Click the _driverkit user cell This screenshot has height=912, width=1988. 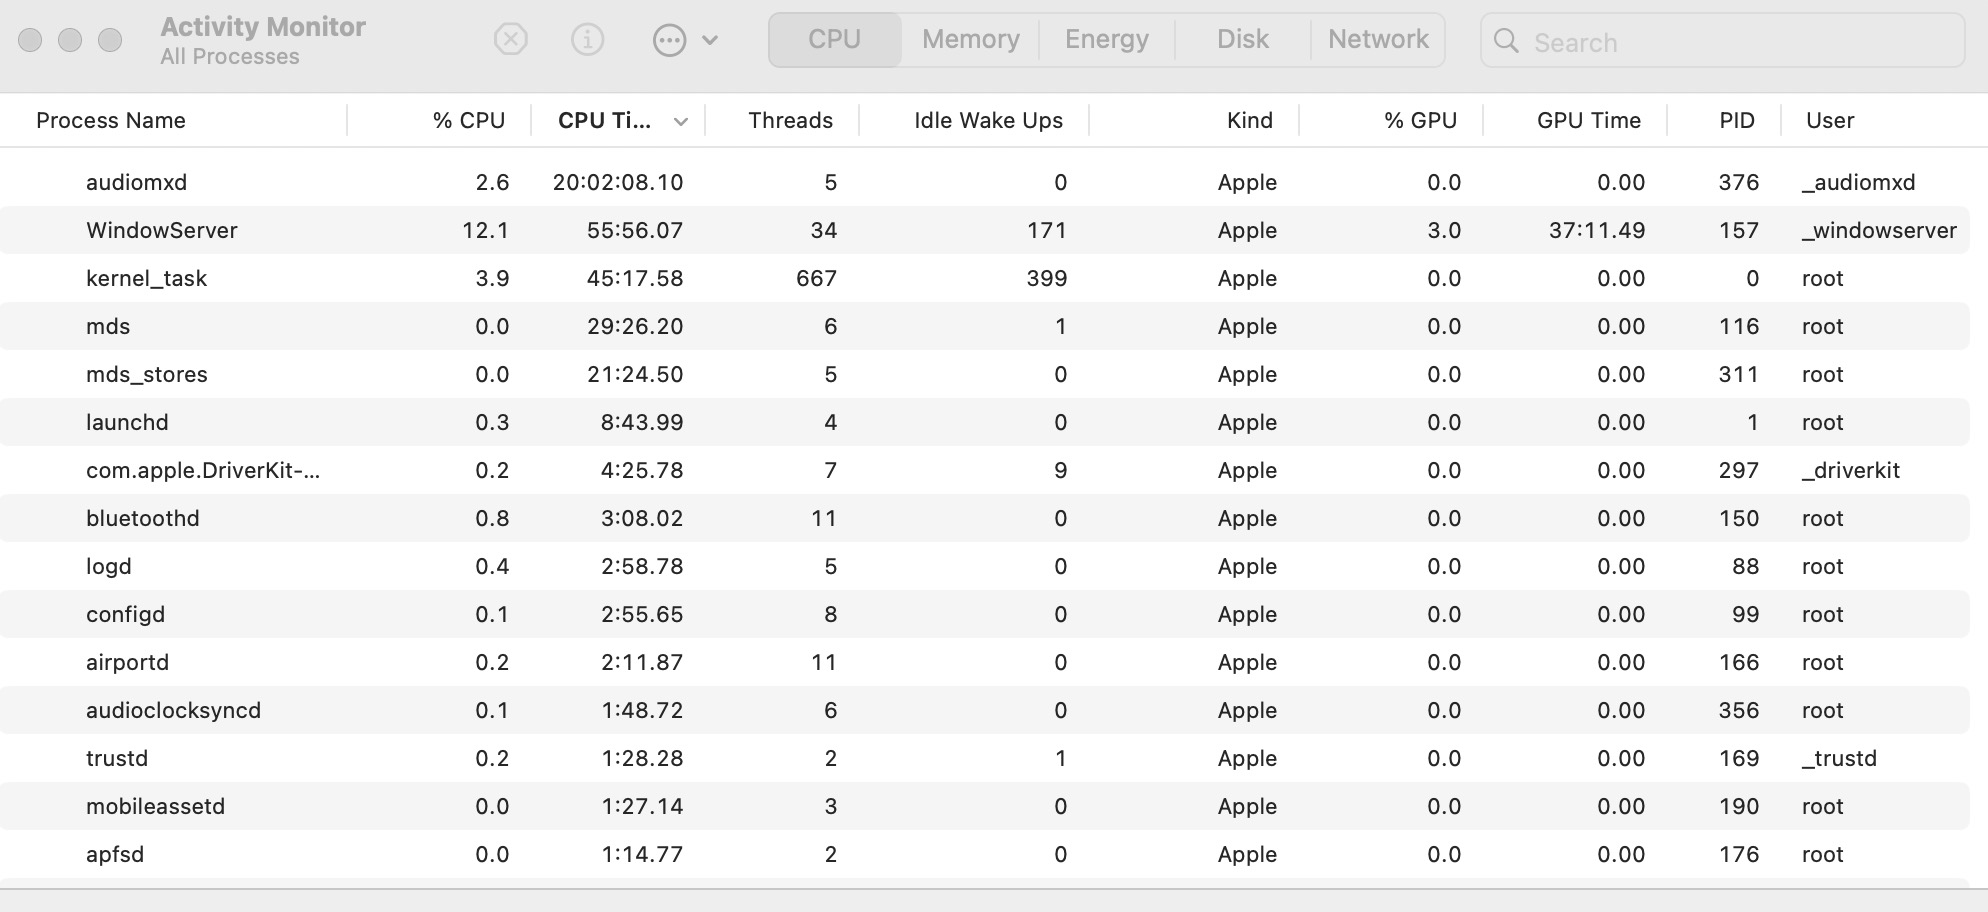(1850, 470)
